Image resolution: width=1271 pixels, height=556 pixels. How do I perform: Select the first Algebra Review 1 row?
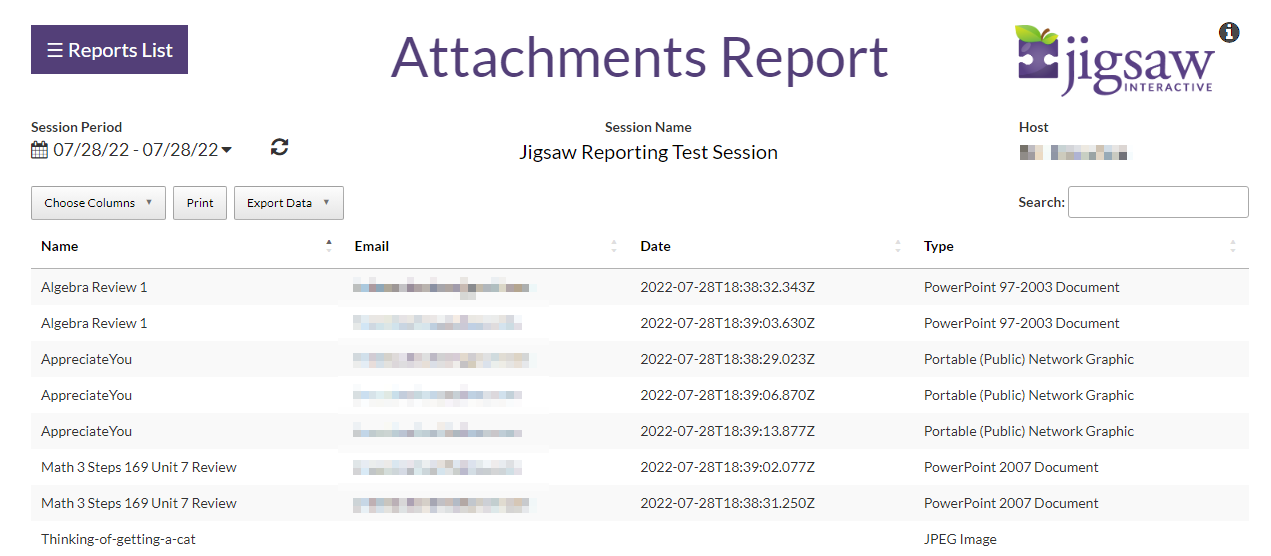pos(94,287)
